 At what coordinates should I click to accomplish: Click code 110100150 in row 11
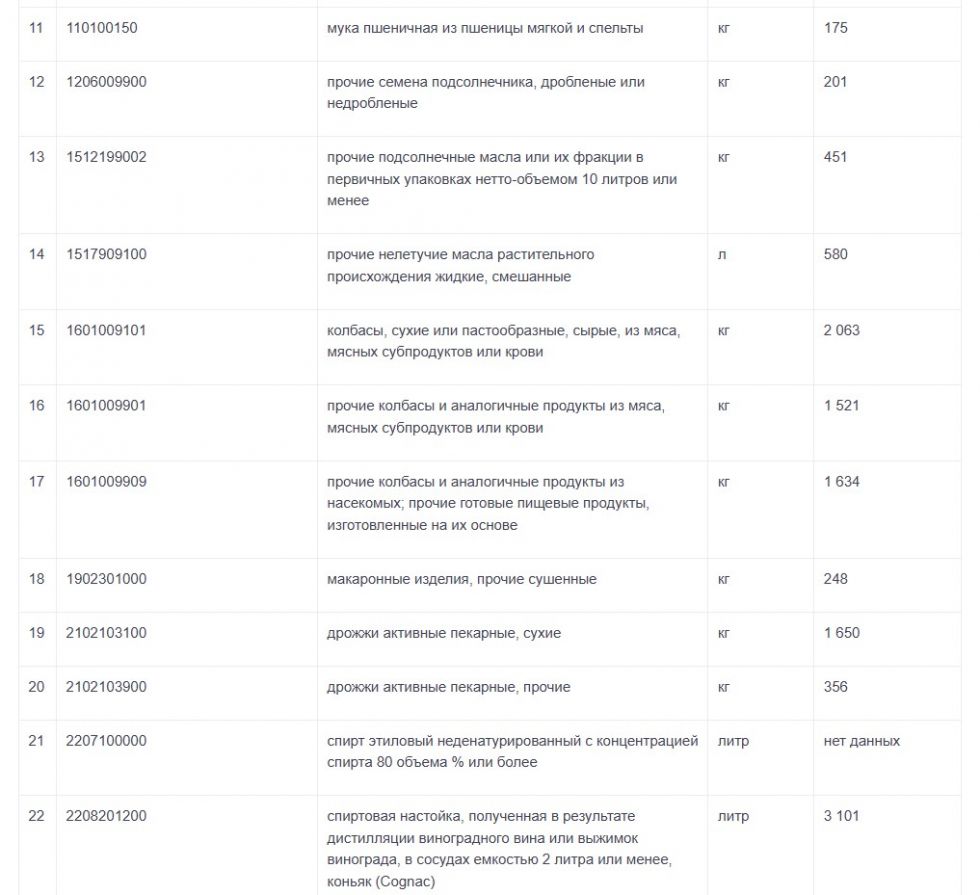102,28
